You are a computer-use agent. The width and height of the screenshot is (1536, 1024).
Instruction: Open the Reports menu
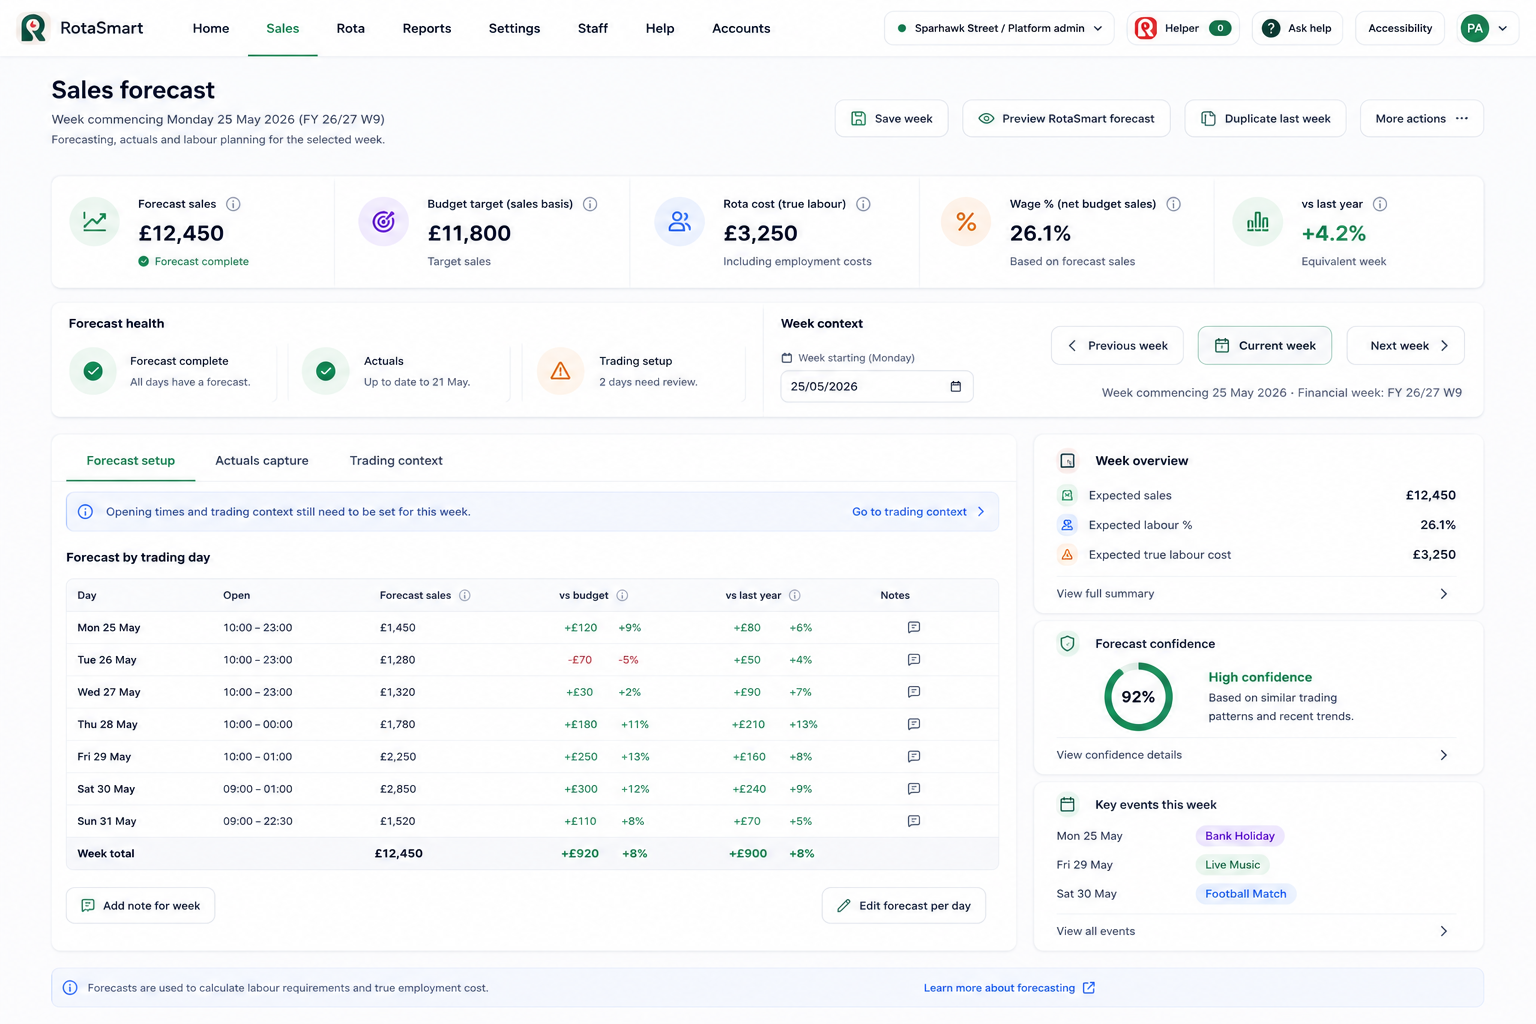427,28
